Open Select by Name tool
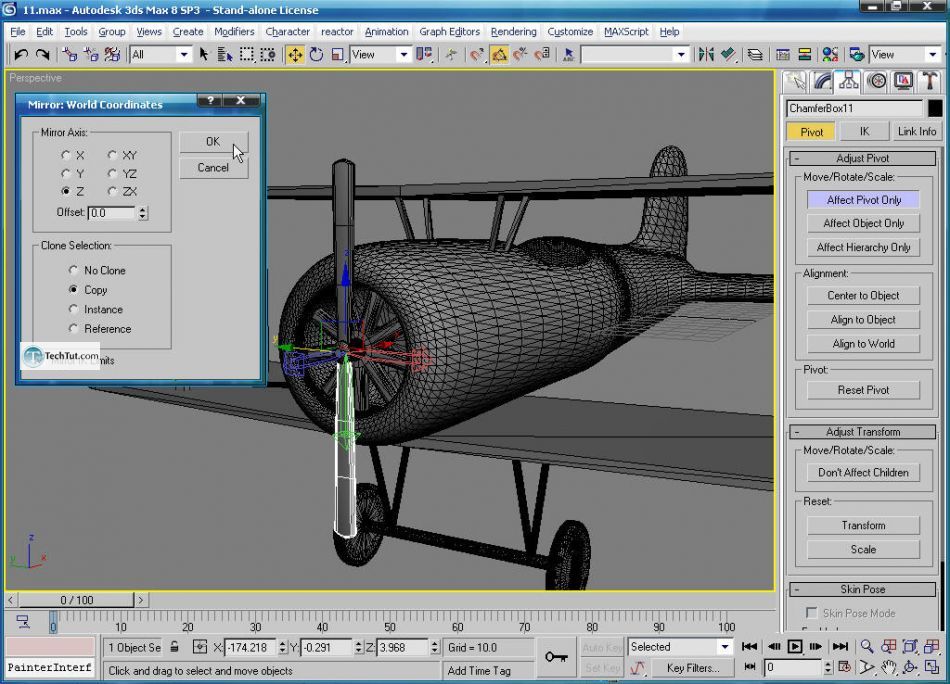The width and height of the screenshot is (950, 684). (225, 55)
